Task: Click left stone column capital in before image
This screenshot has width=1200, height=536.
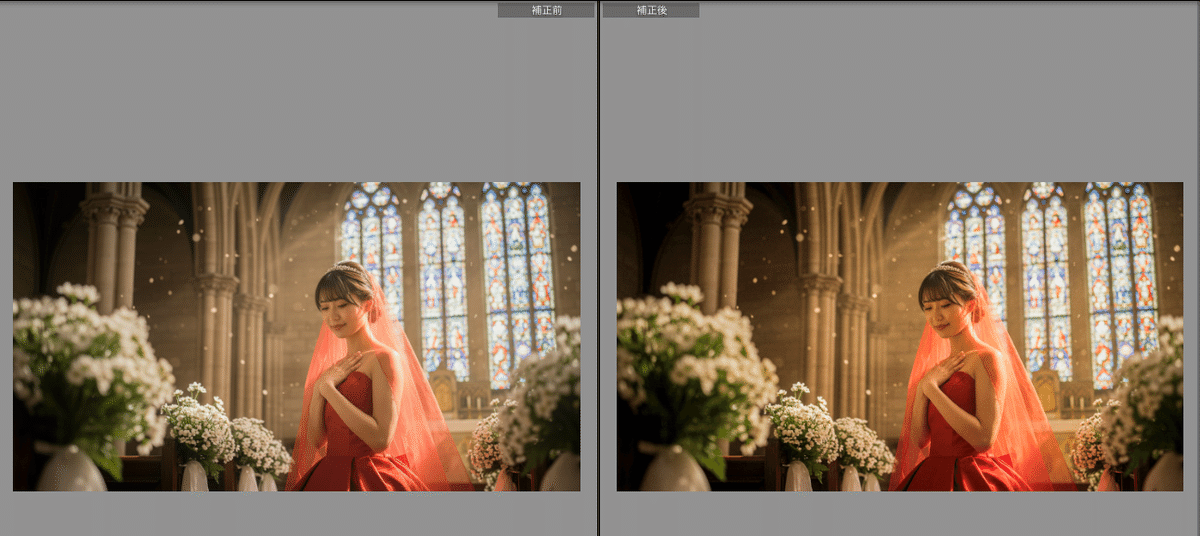Action: [114, 211]
